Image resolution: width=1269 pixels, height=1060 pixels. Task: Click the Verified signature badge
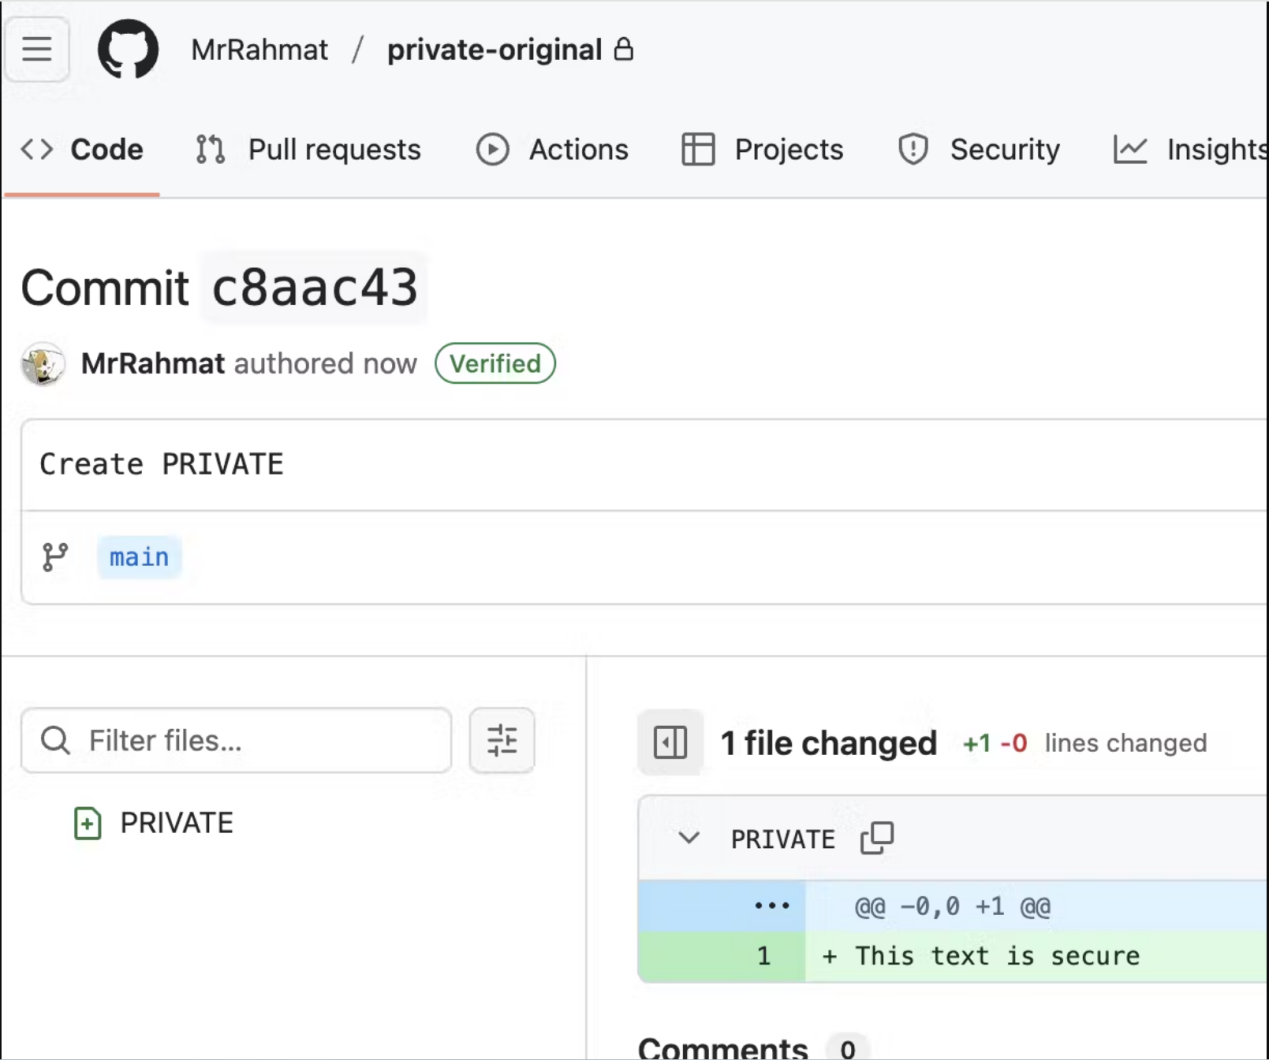[x=495, y=364]
